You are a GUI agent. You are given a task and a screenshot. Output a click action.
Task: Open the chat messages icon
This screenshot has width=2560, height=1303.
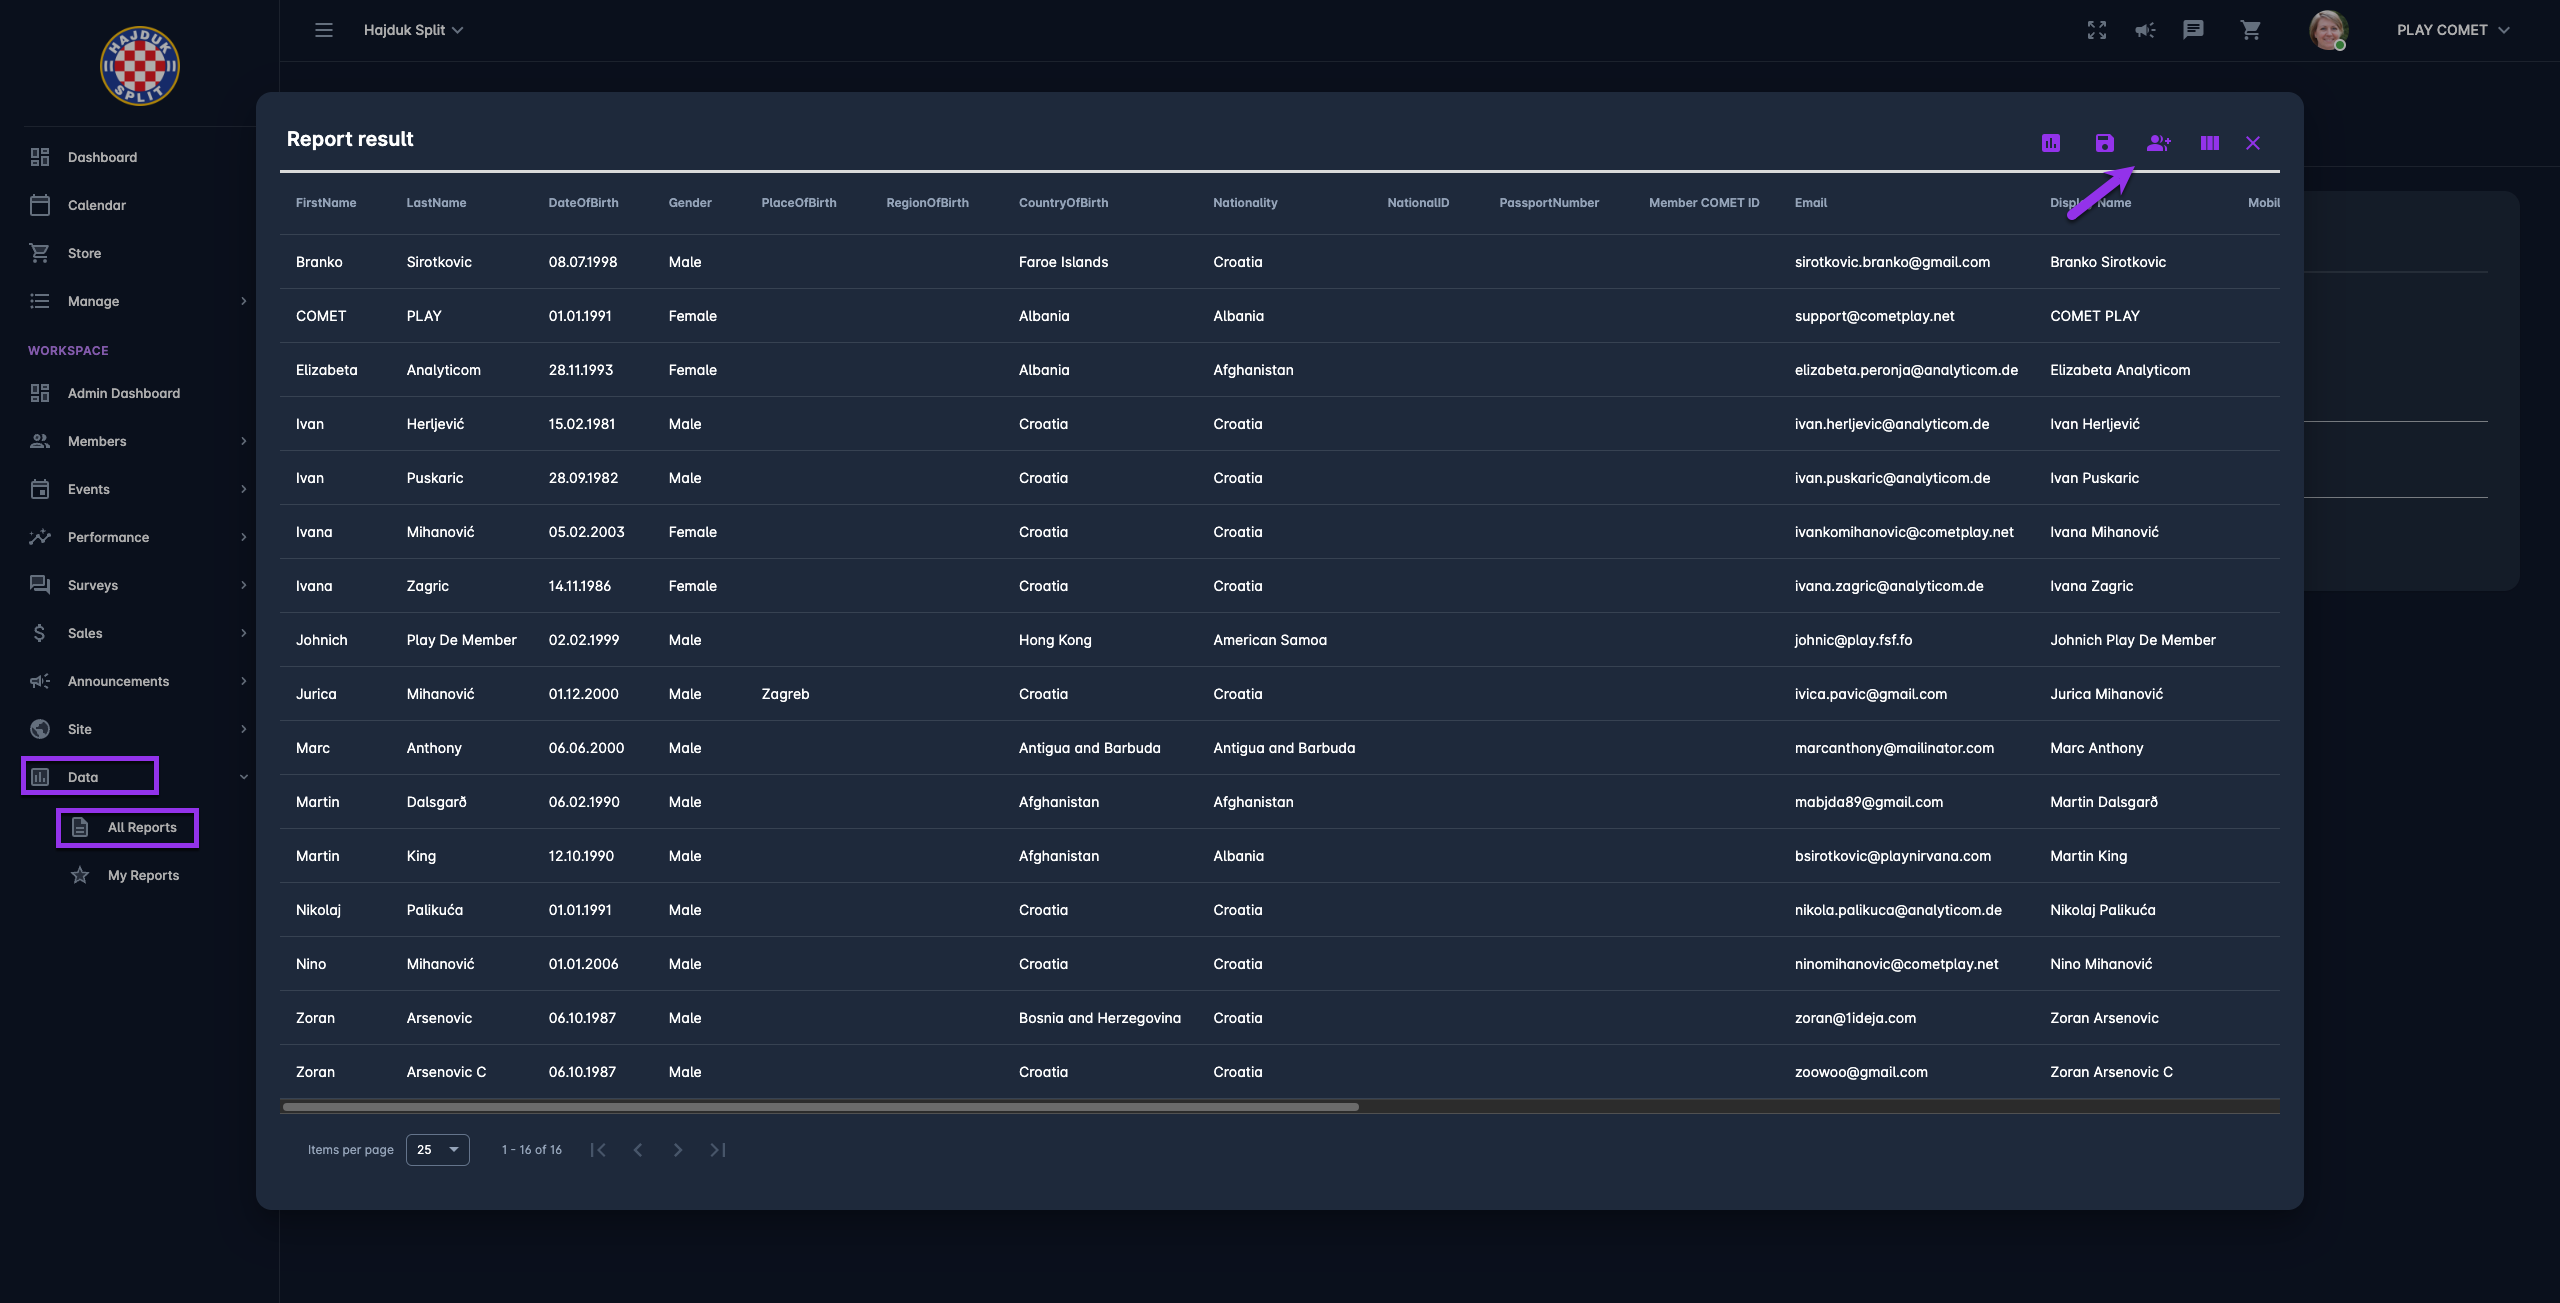pyautogui.click(x=2193, y=30)
